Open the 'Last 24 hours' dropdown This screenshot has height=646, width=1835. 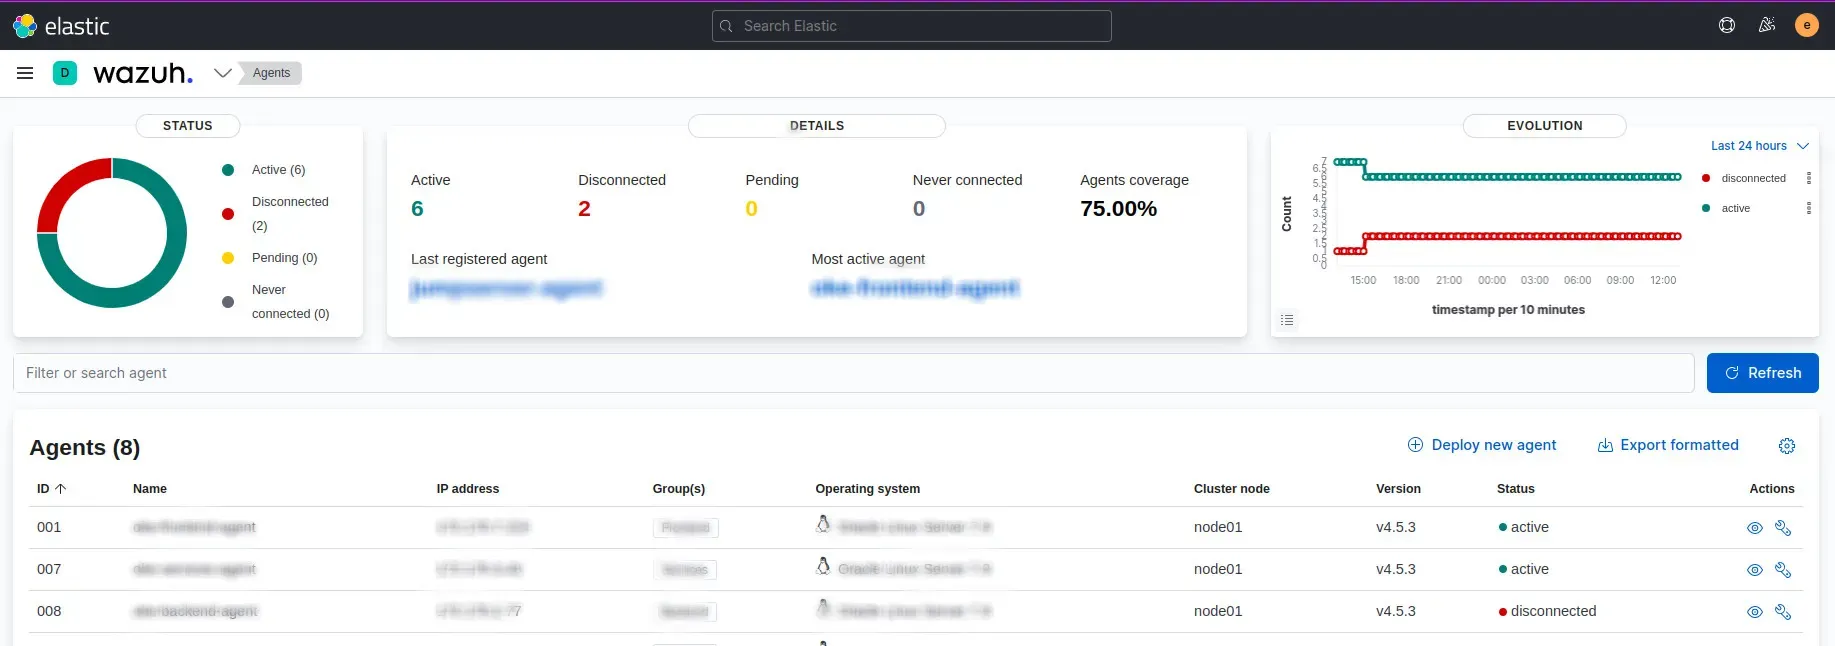1759,146
